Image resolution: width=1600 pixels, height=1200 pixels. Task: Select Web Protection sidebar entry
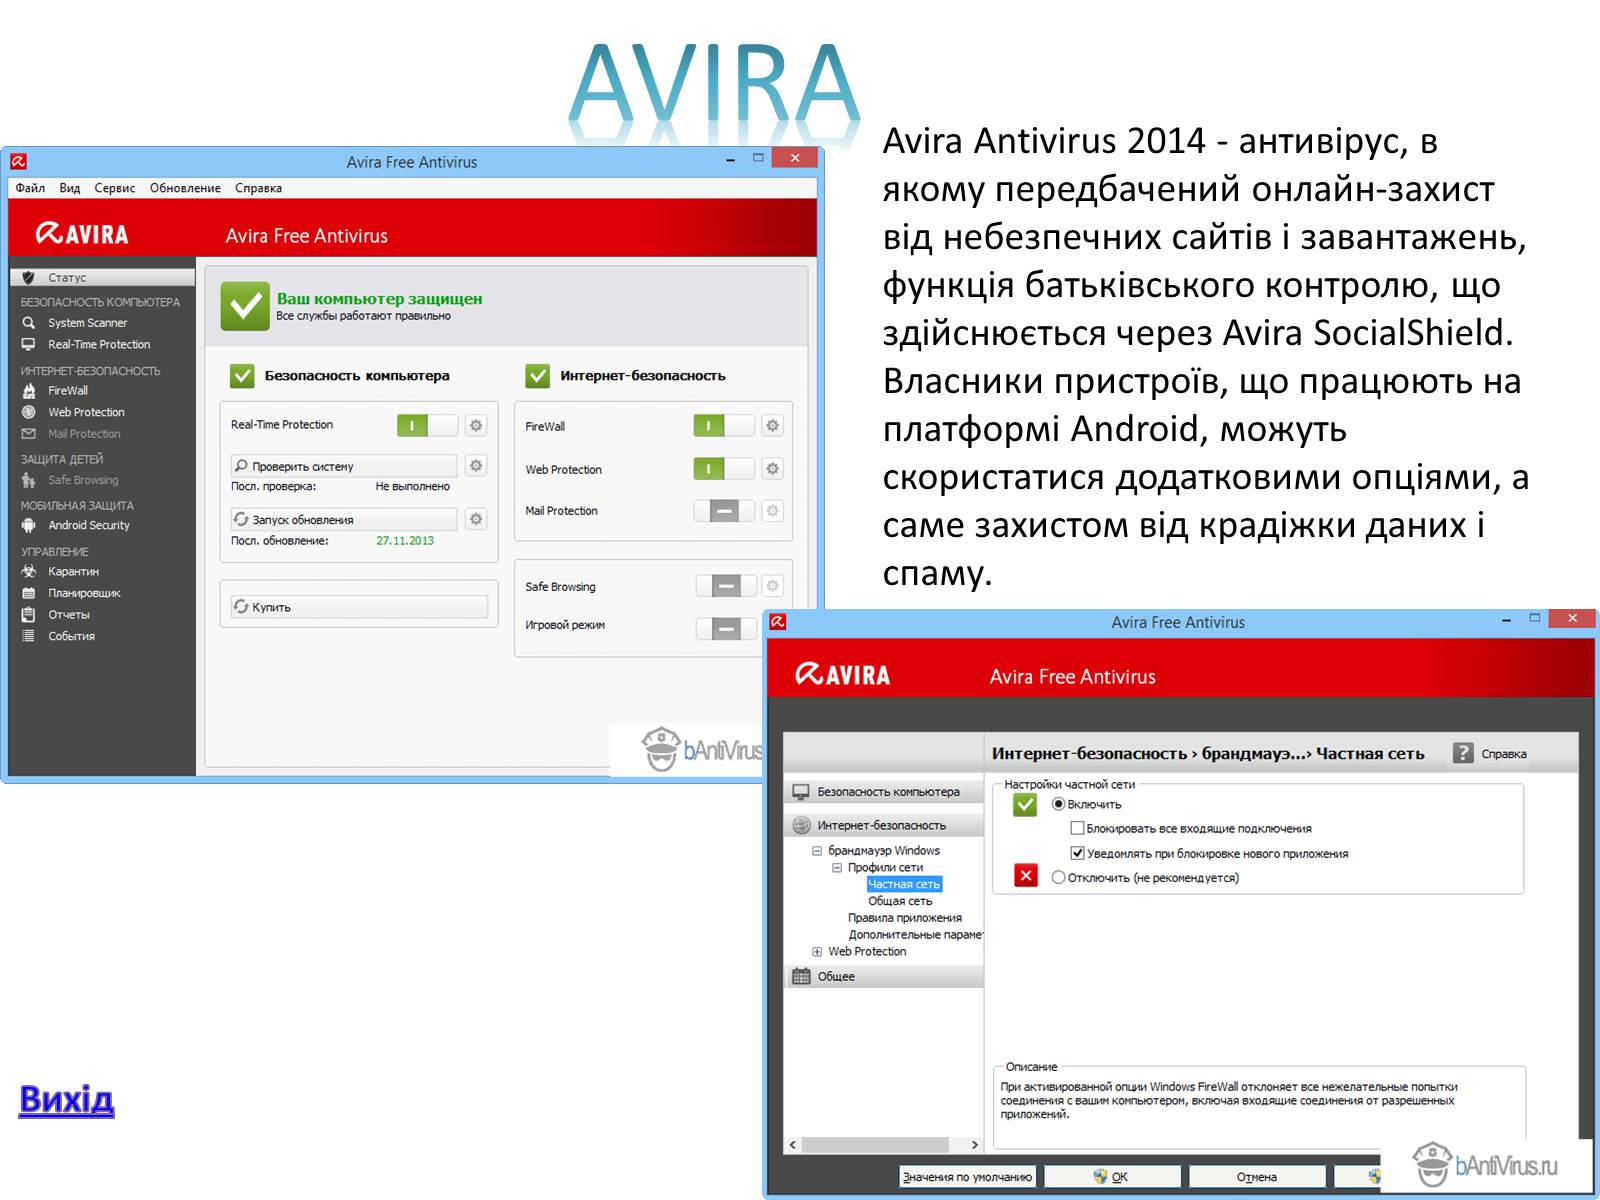tap(86, 412)
